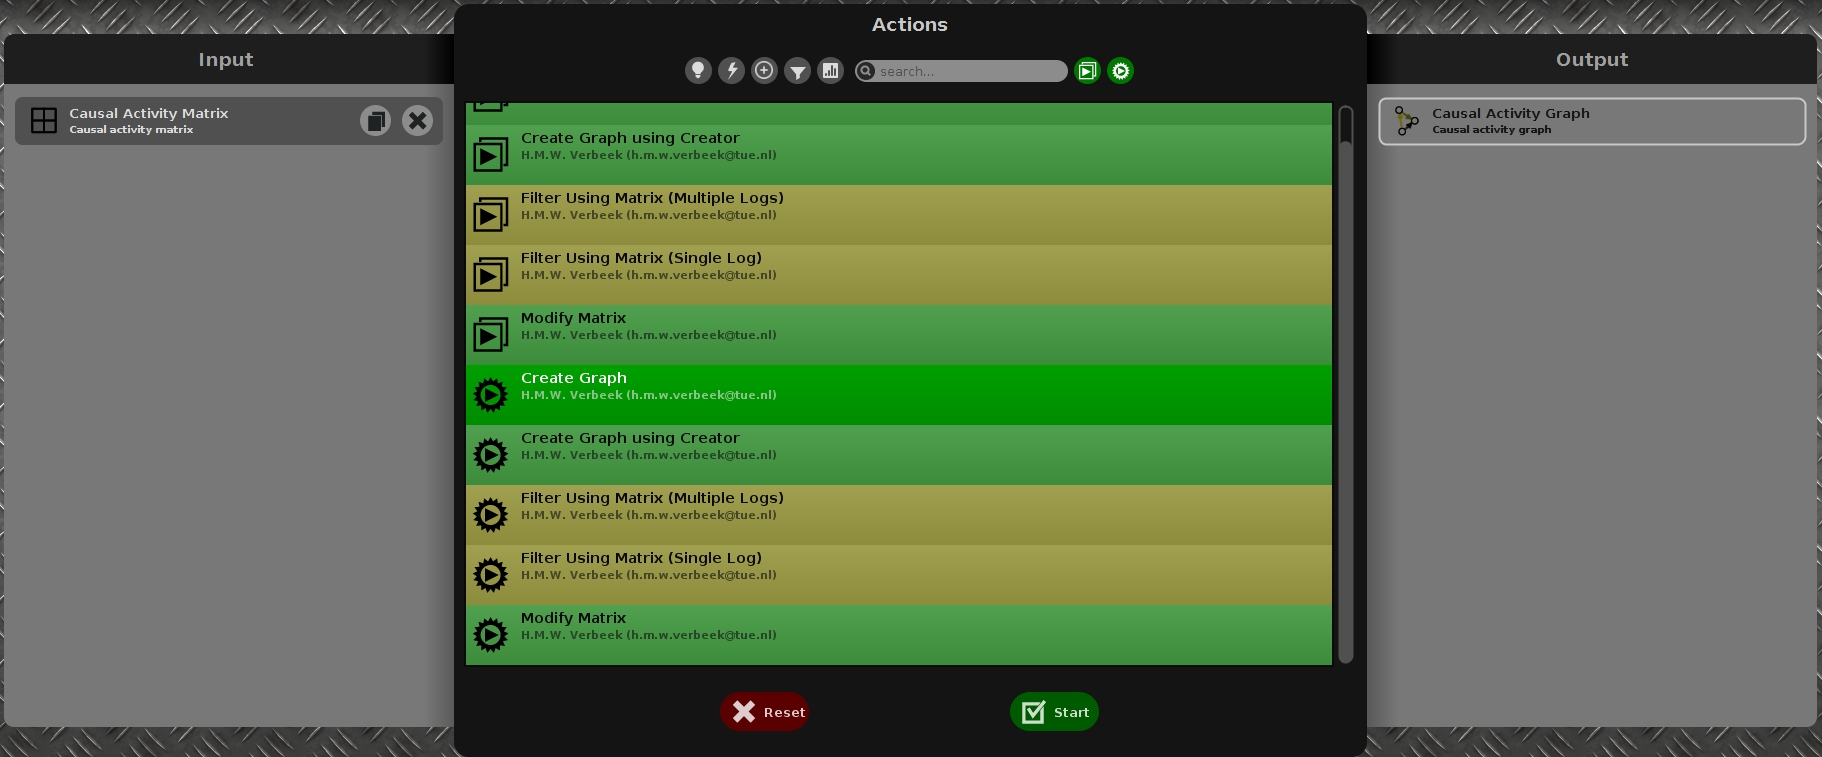The width and height of the screenshot is (1822, 757).
Task: Toggle the bar chart analytics filter icon
Action: (x=830, y=71)
